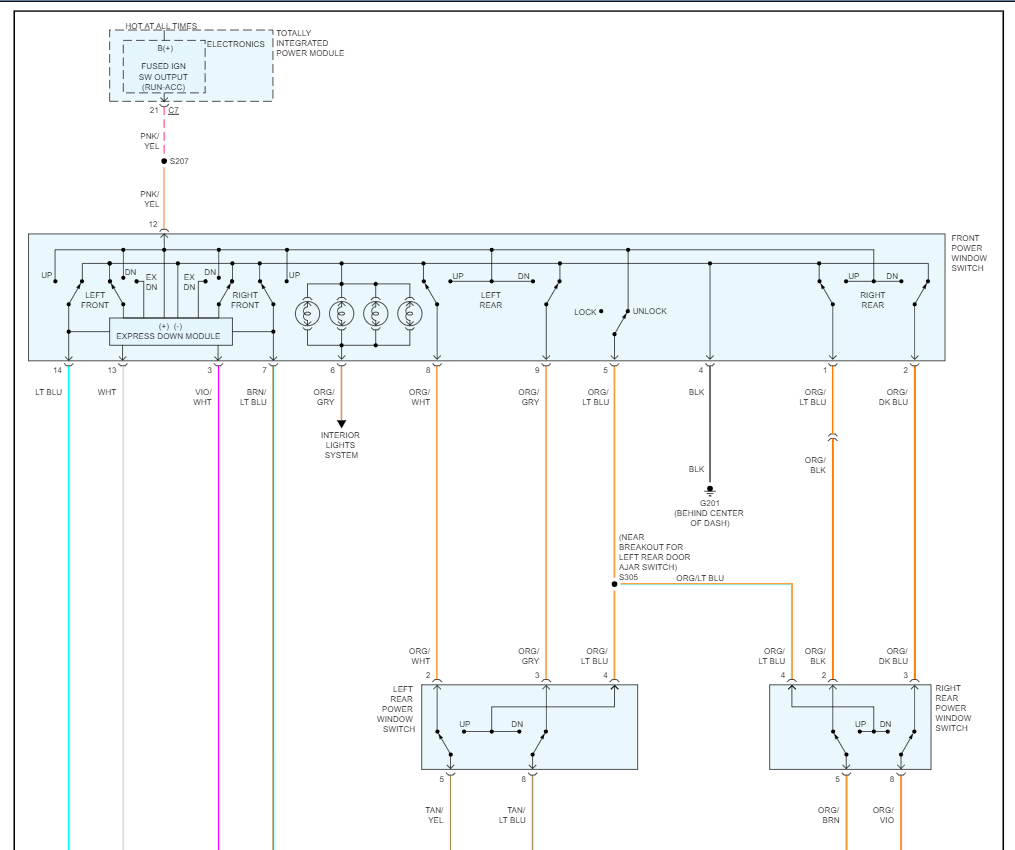
Task: Click the cyan LT BLU wire label
Action: pyautogui.click(x=49, y=392)
